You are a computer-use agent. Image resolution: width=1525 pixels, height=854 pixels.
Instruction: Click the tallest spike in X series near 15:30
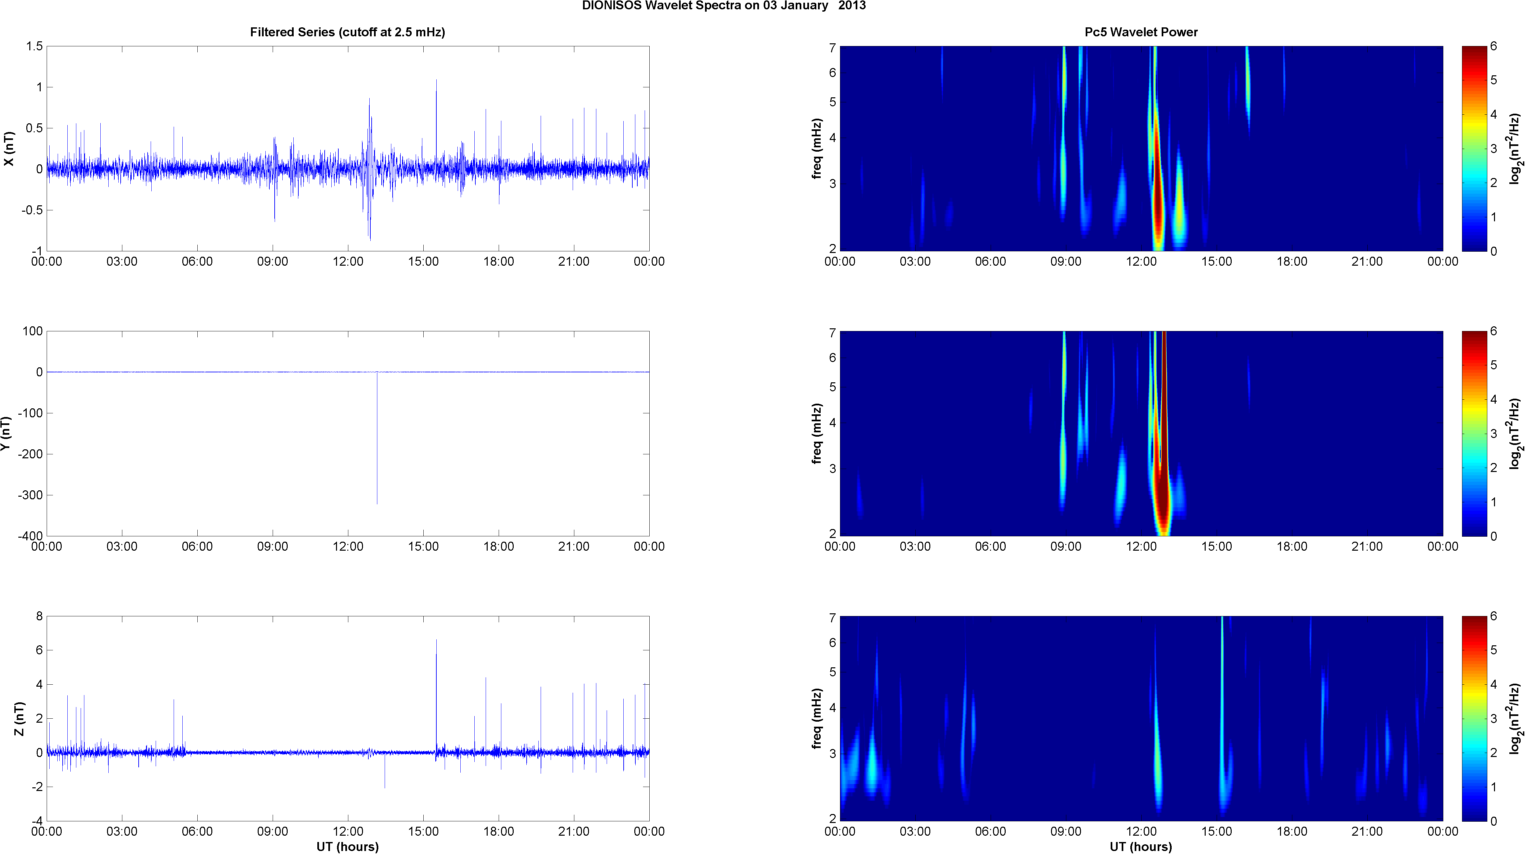coord(436,122)
